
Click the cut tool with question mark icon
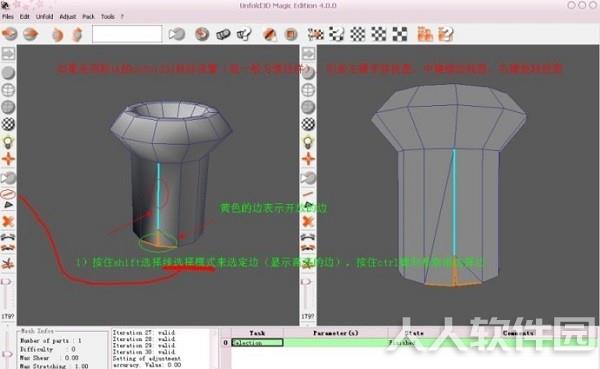(x=244, y=34)
